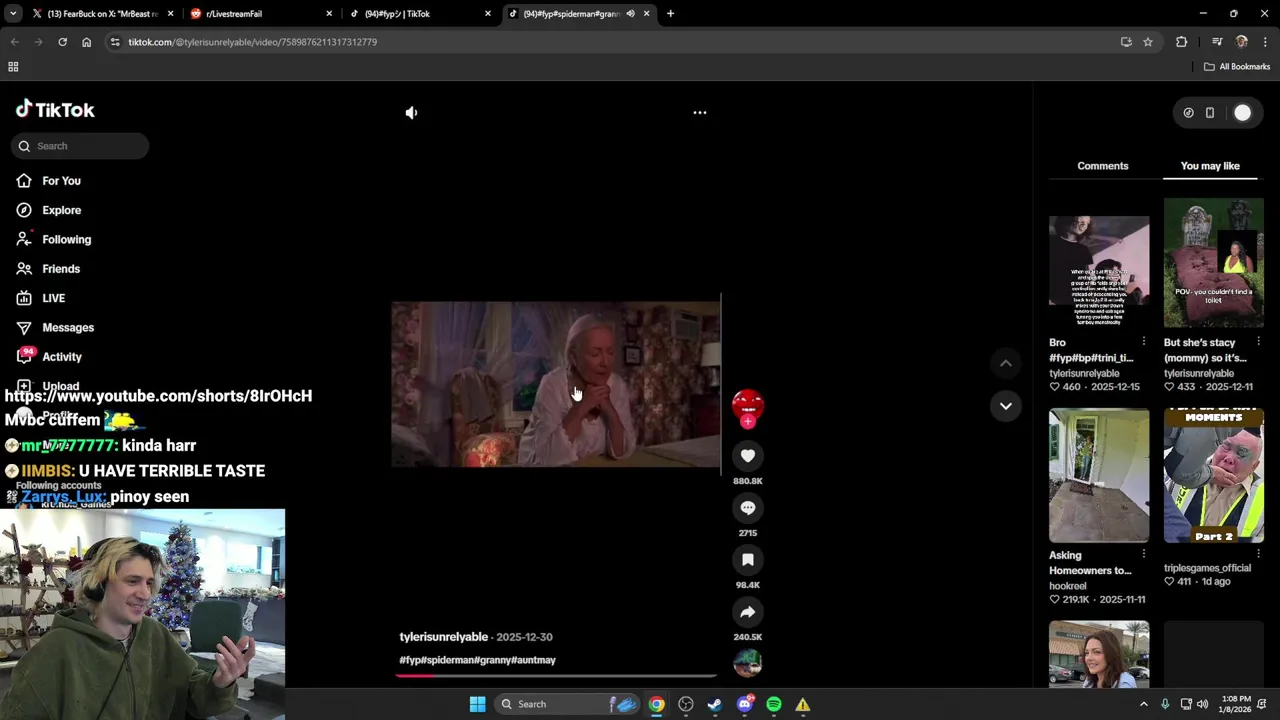Click the coin icon at top right
The height and width of the screenshot is (720, 1280).
click(1188, 113)
